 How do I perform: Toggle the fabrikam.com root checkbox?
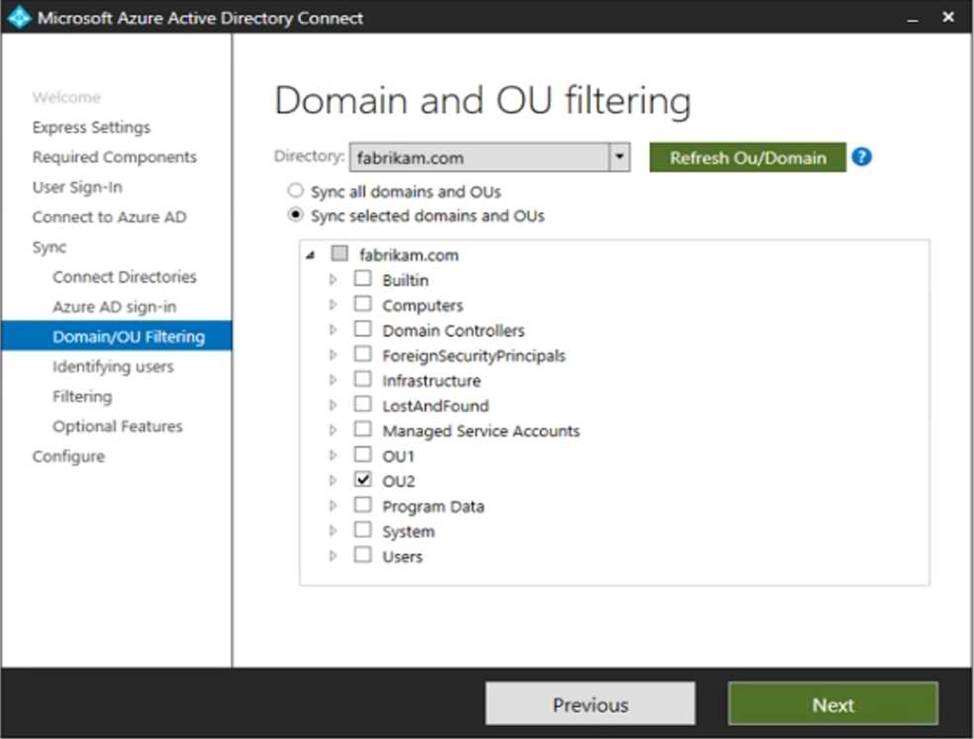[339, 253]
